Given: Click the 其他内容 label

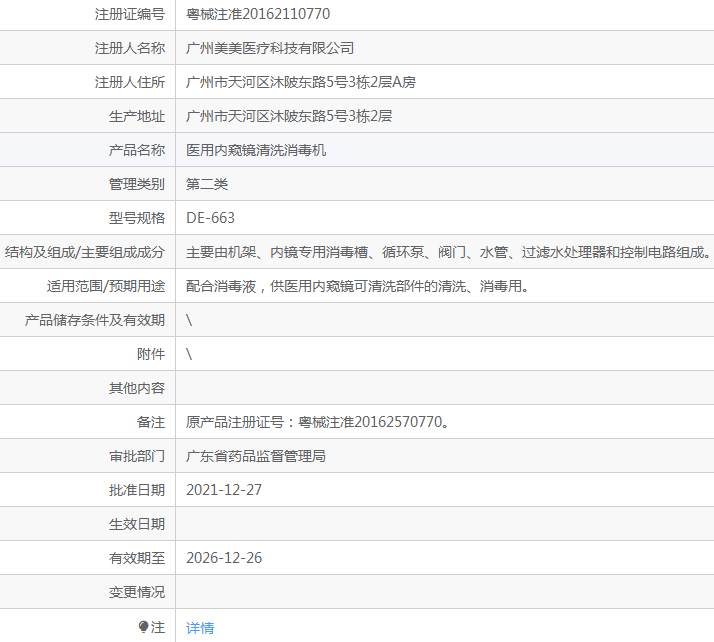Looking at the screenshot, I should [x=137, y=388].
